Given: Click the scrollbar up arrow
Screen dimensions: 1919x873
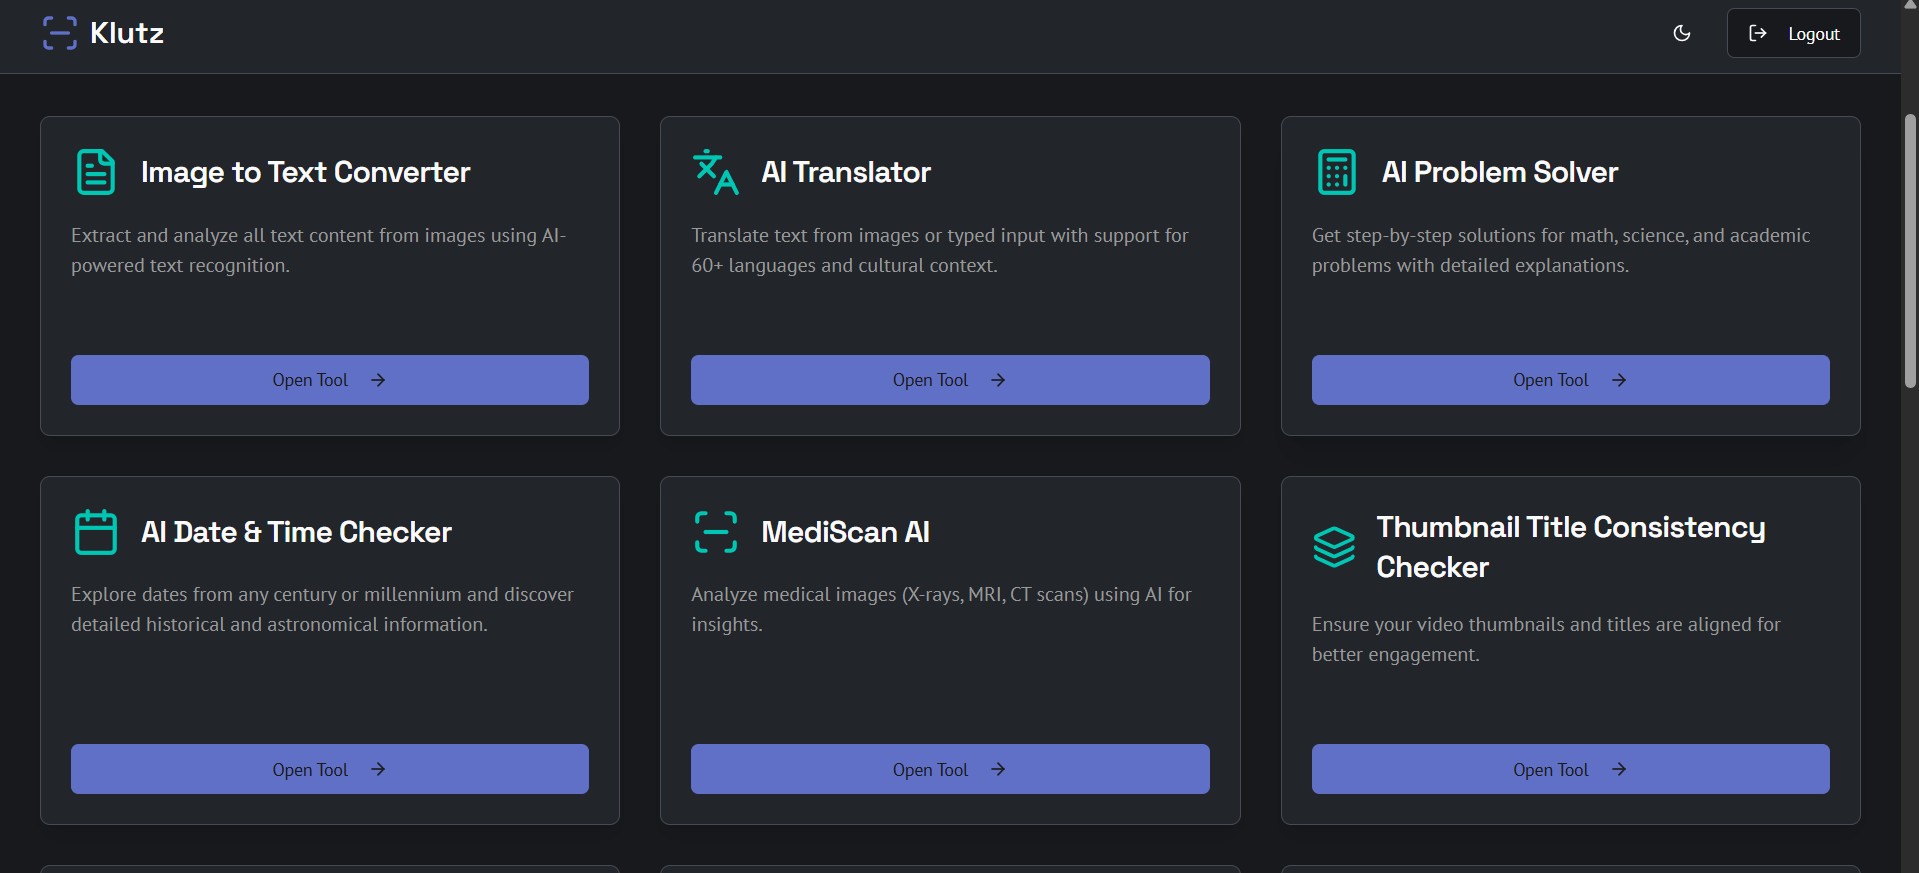Looking at the screenshot, I should pos(1910,6).
